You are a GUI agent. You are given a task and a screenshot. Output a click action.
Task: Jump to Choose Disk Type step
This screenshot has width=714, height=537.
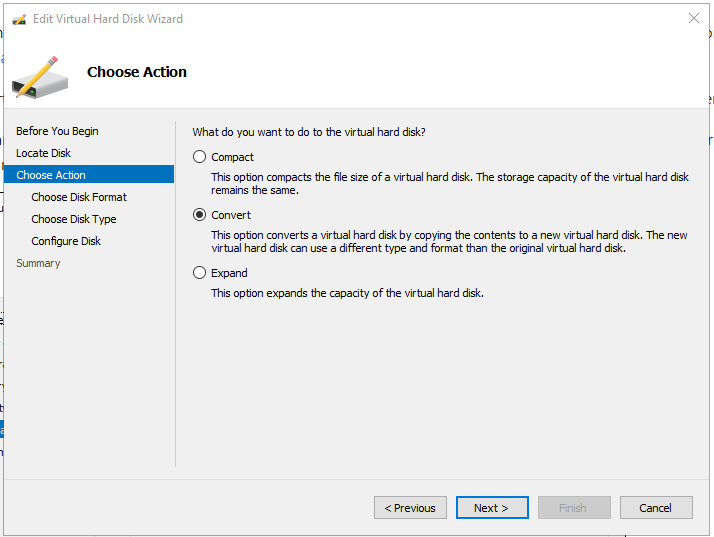pos(74,219)
